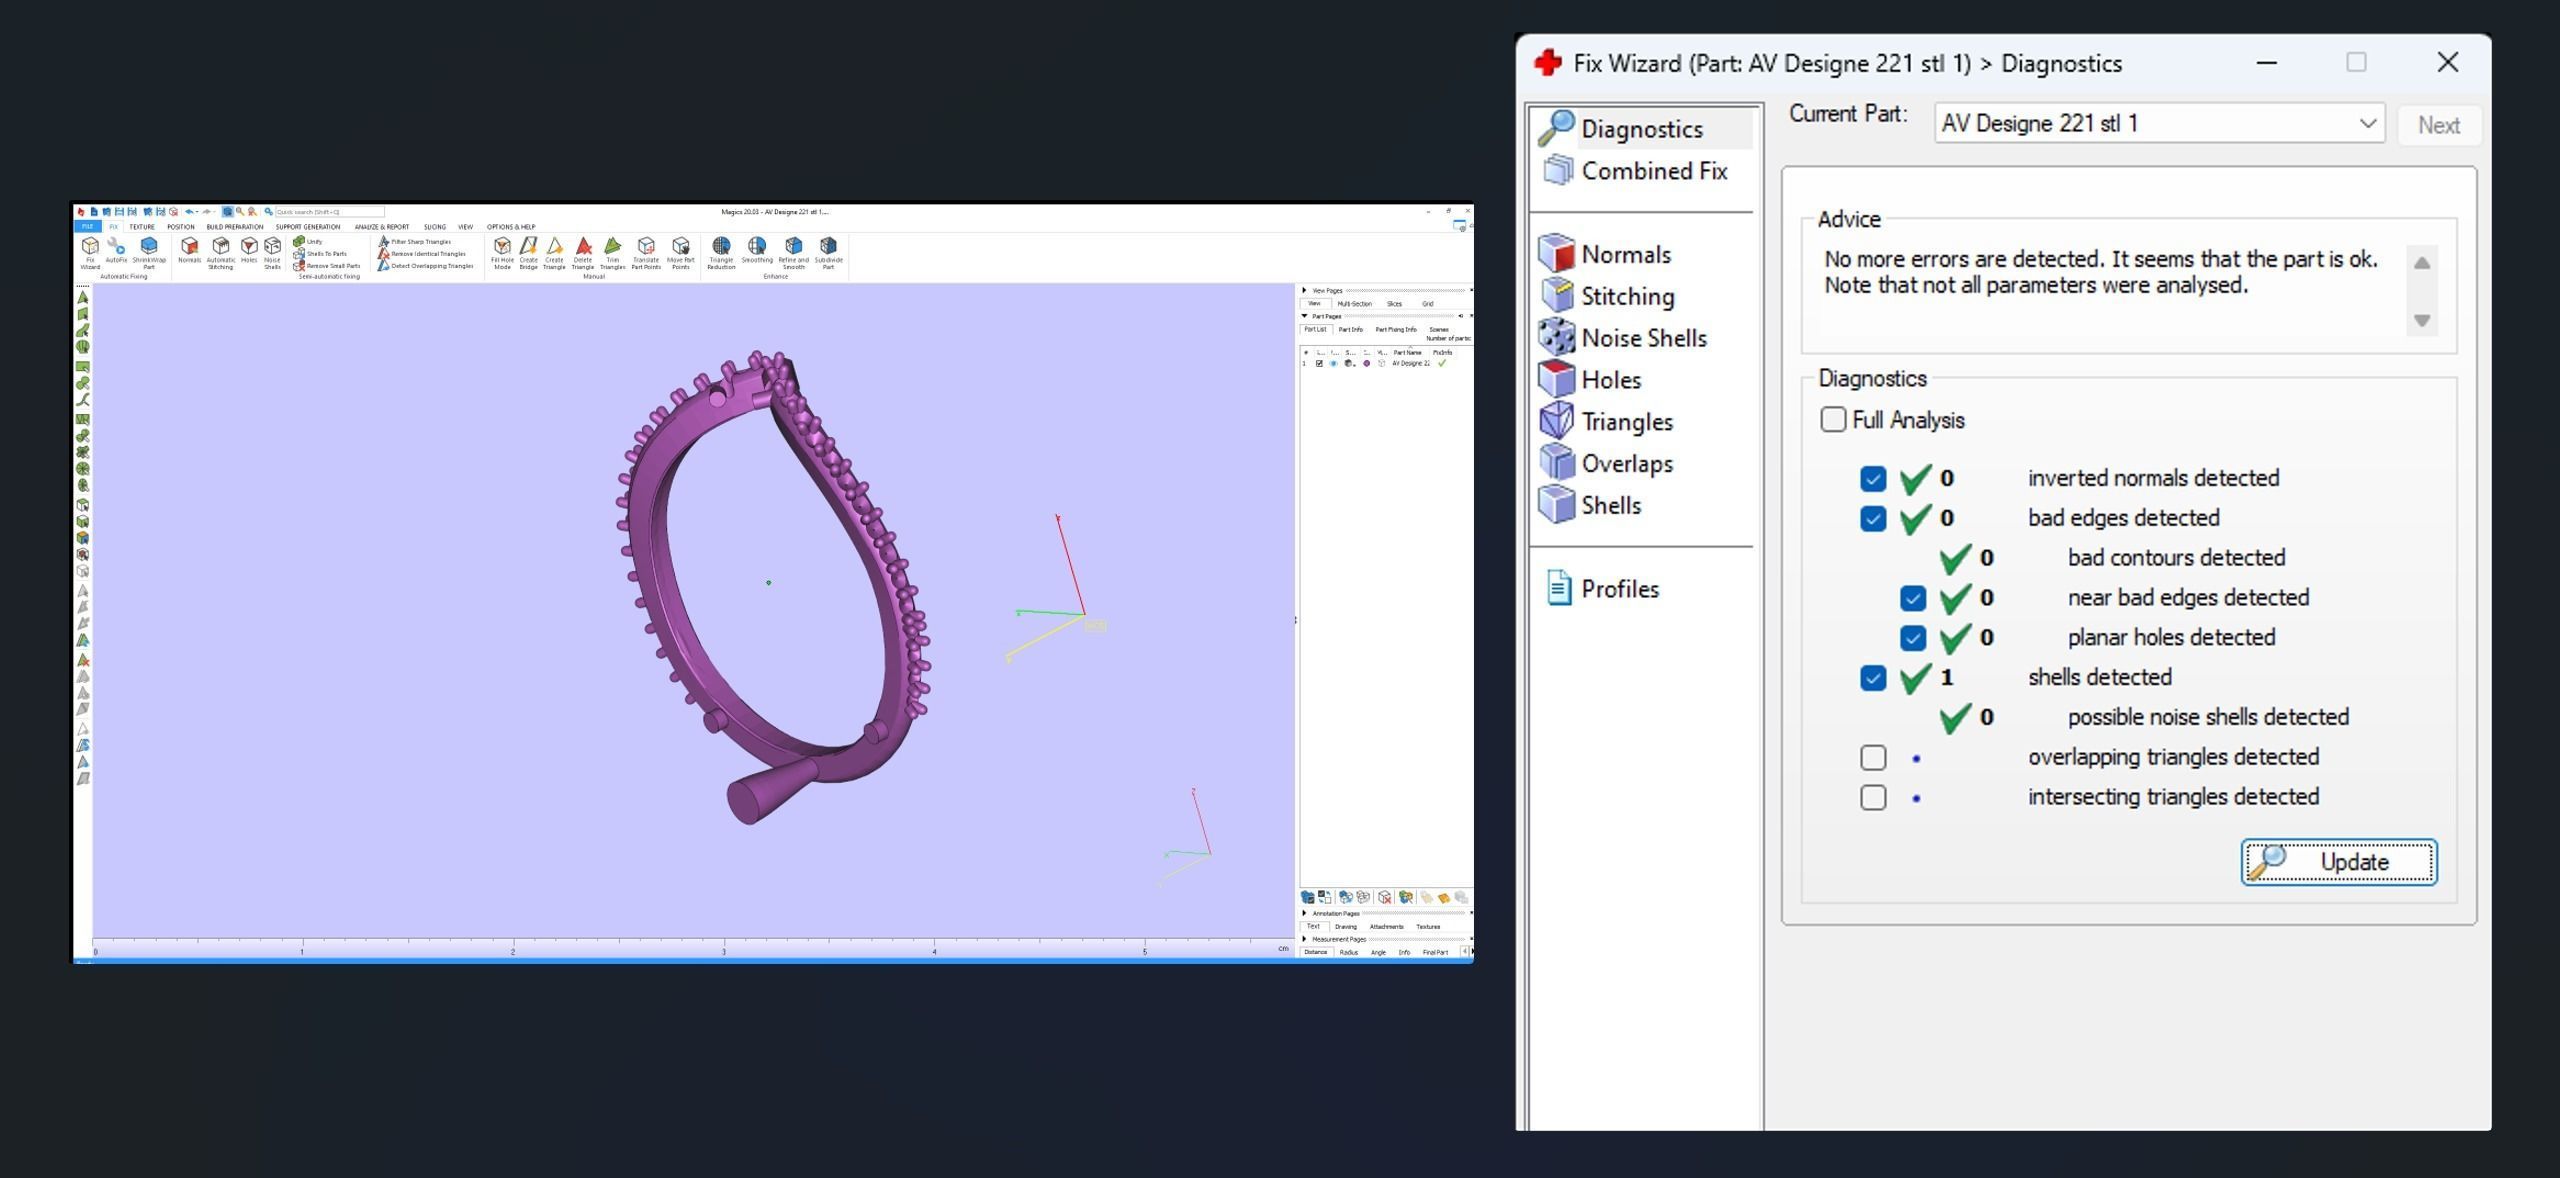Check overlapping triangles detected option

pyautogui.click(x=1873, y=758)
